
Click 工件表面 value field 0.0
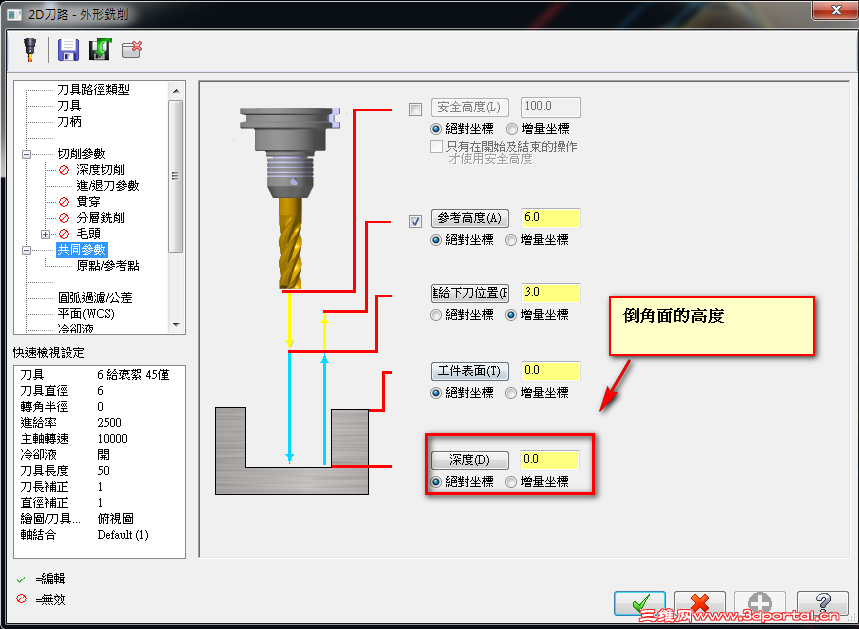pos(550,370)
